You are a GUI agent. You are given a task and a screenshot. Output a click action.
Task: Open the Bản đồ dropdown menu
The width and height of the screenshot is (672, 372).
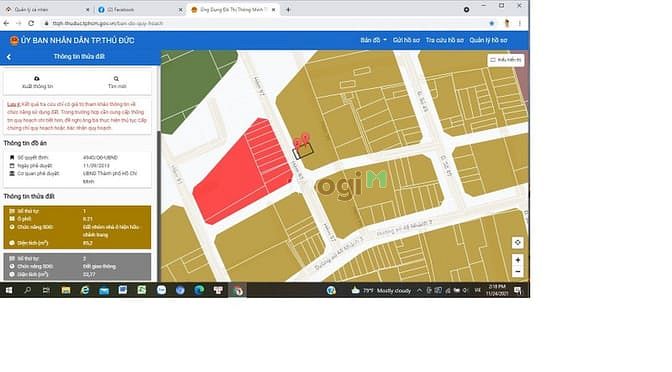point(373,40)
